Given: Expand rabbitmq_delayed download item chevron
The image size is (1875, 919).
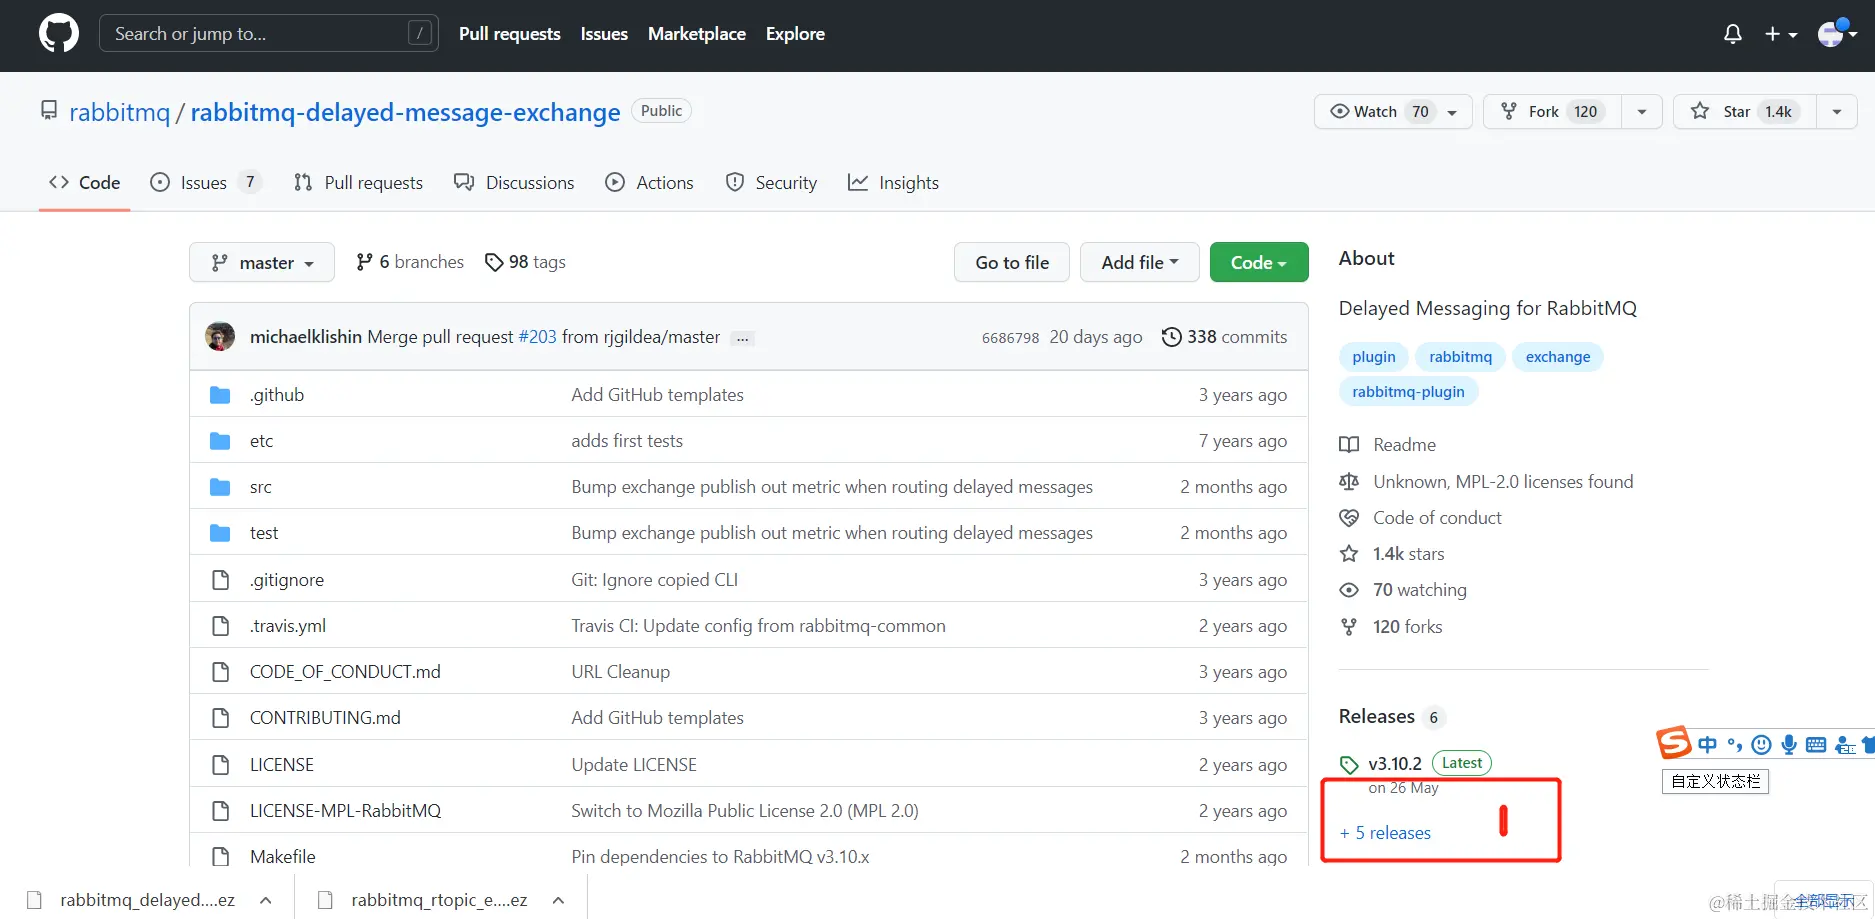Looking at the screenshot, I should point(265,900).
